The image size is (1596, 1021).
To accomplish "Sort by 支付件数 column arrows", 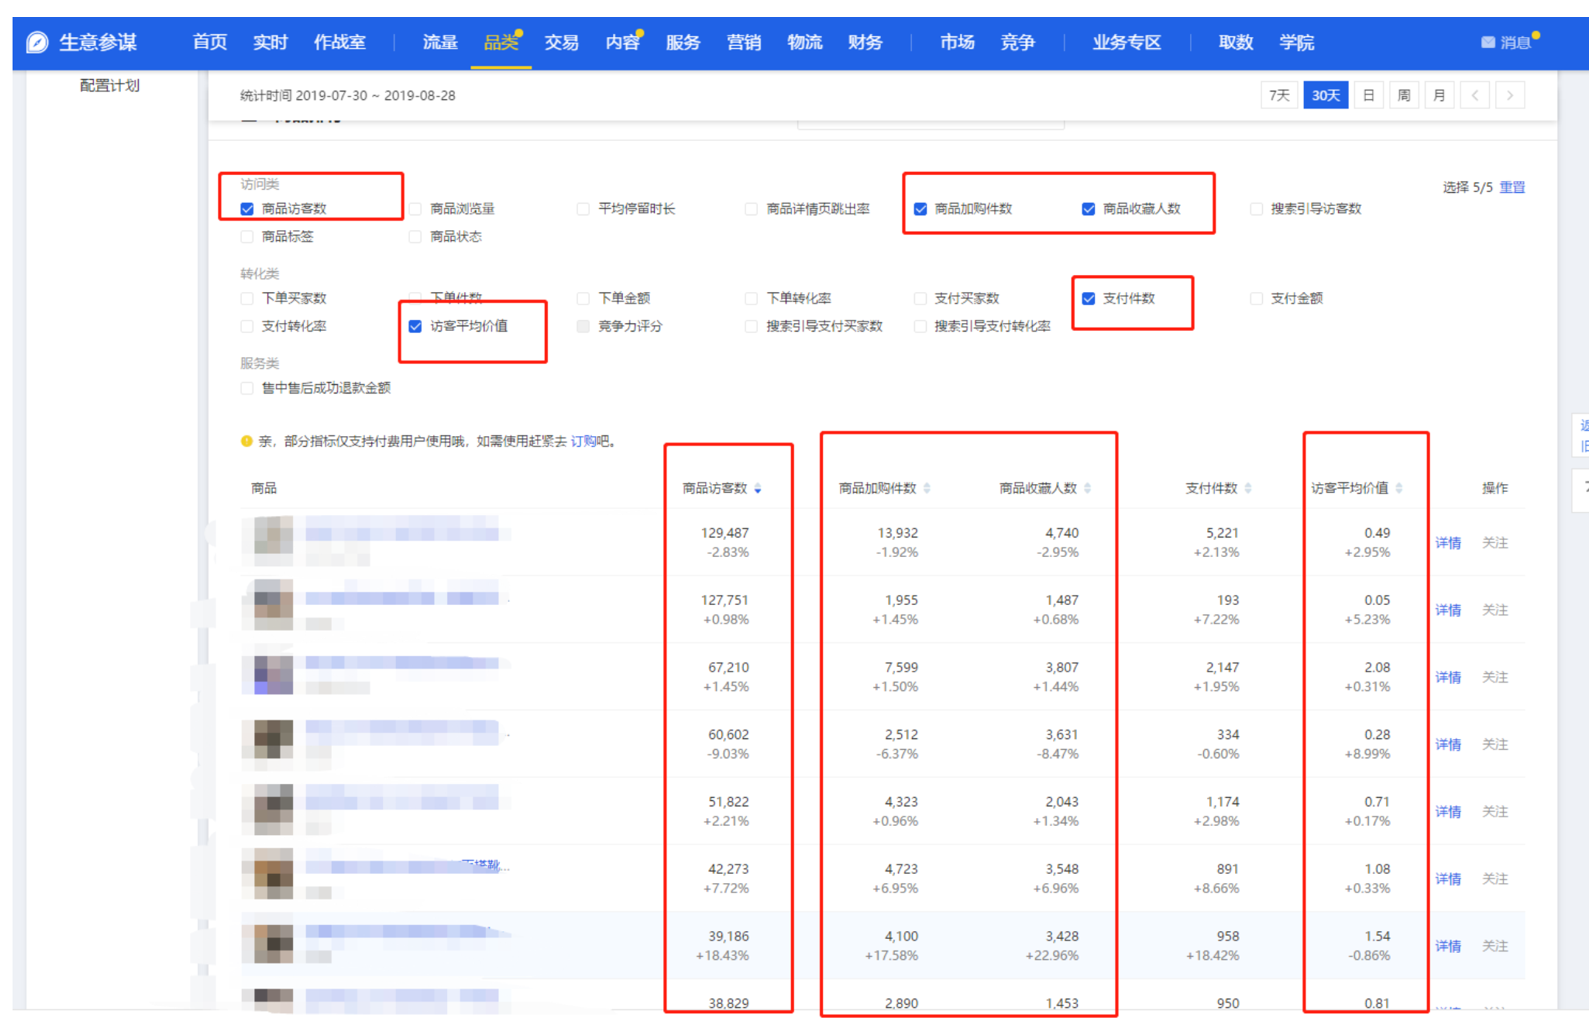I will coord(1248,489).
